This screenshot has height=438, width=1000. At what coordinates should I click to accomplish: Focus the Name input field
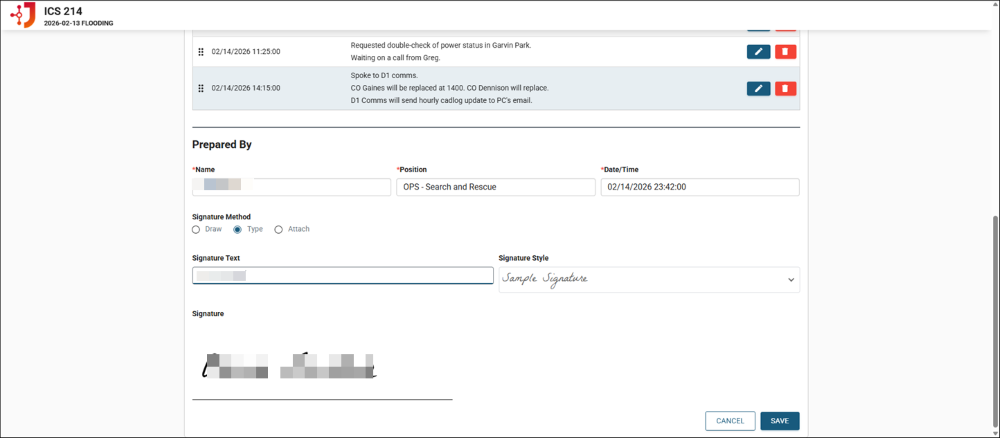(x=291, y=187)
